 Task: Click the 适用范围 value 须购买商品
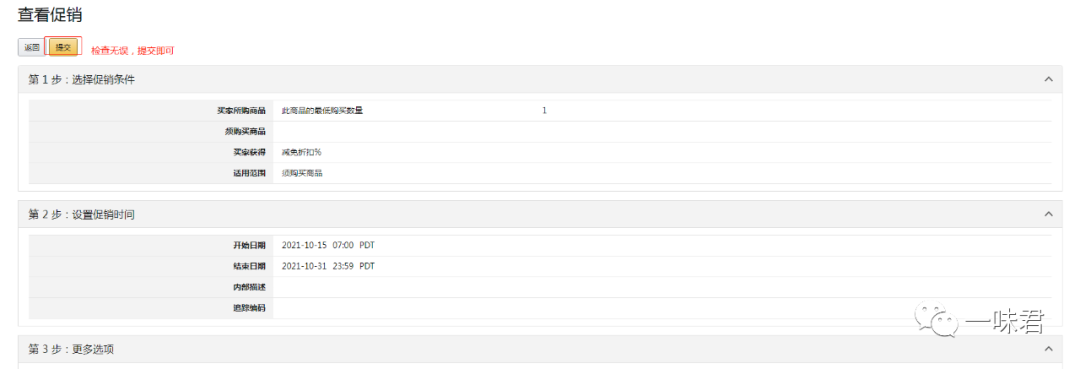pyautogui.click(x=302, y=173)
